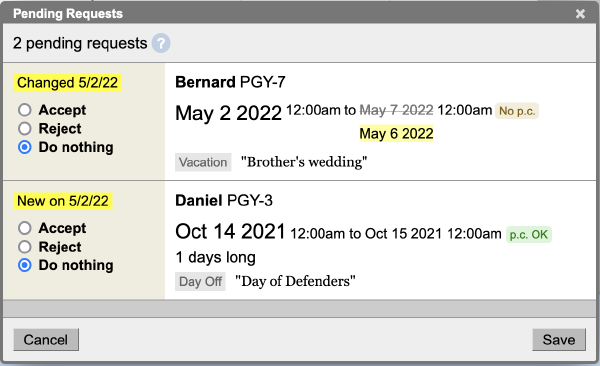The image size is (600, 366).
Task: Click the green 'p.c. OK' badge
Action: click(x=529, y=234)
